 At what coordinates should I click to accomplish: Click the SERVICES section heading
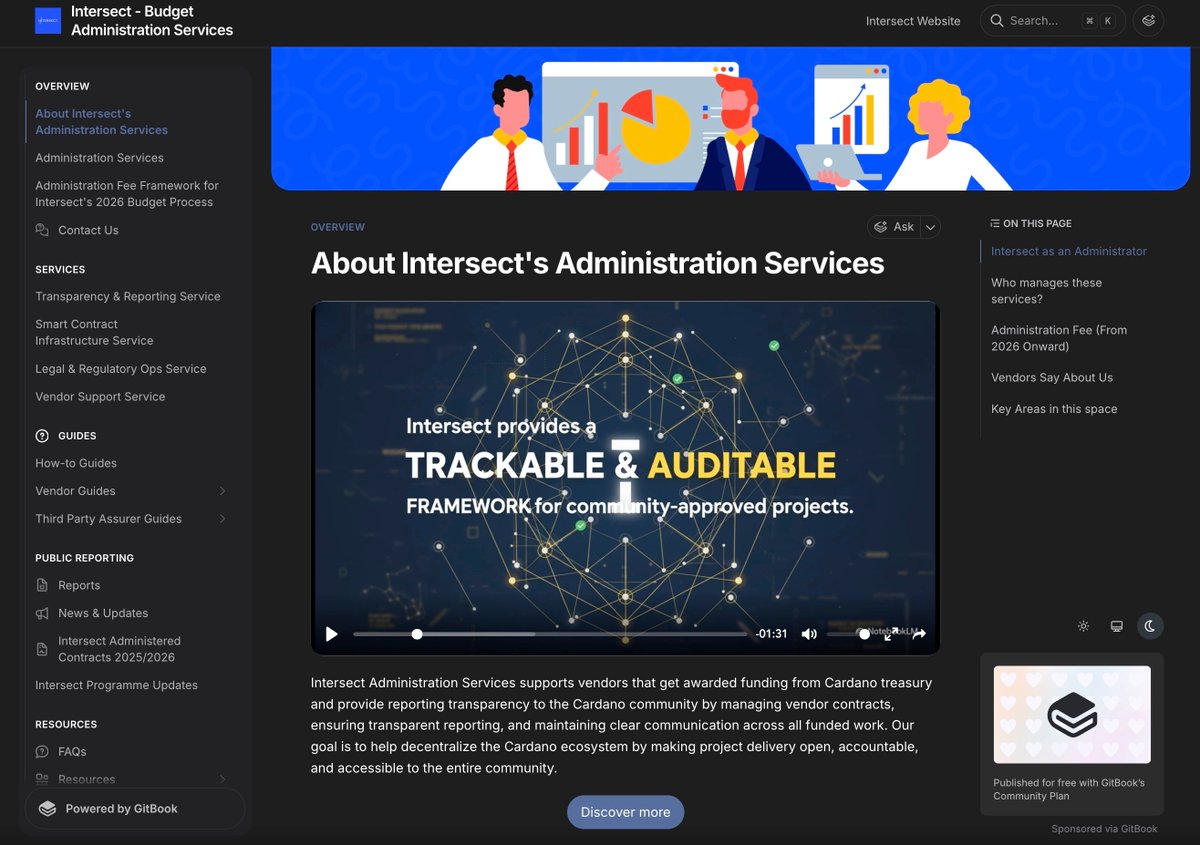(60, 269)
